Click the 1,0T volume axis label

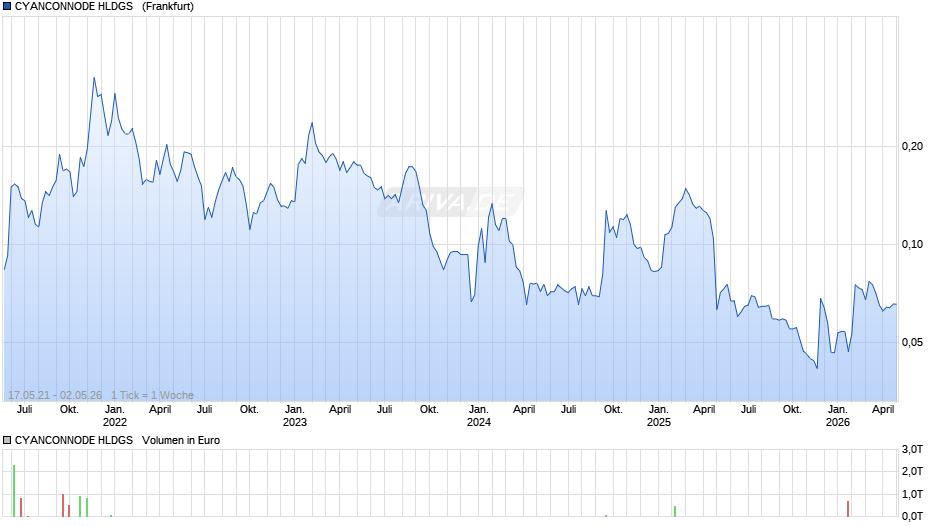click(x=912, y=494)
